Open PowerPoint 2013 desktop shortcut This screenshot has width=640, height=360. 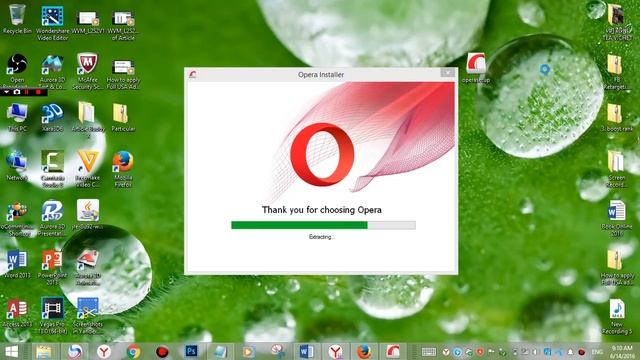pyautogui.click(x=52, y=267)
